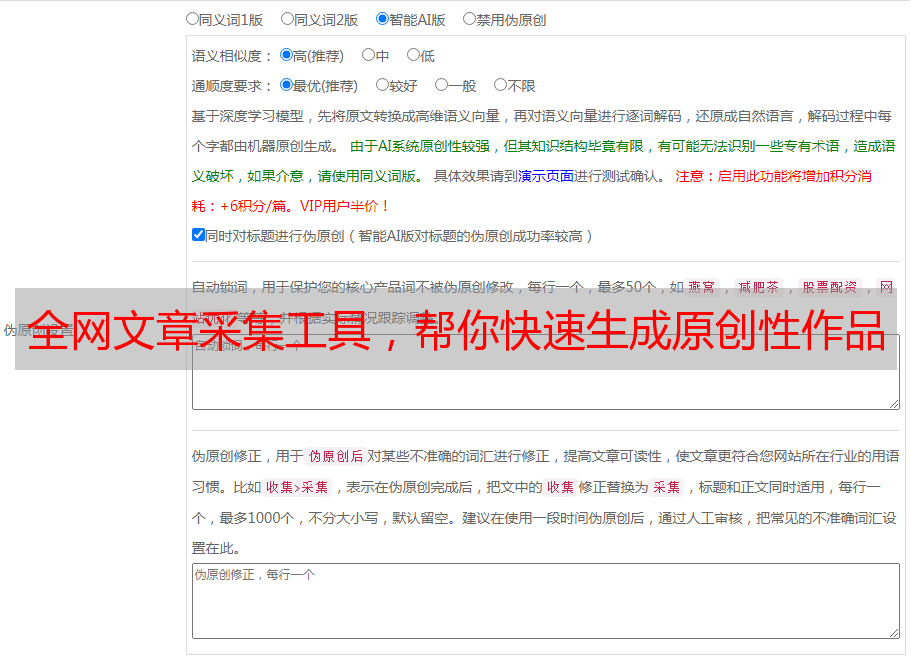The height and width of the screenshot is (658, 911).
Task: Click the 减肥茶 example keyword tag
Action: click(759, 287)
